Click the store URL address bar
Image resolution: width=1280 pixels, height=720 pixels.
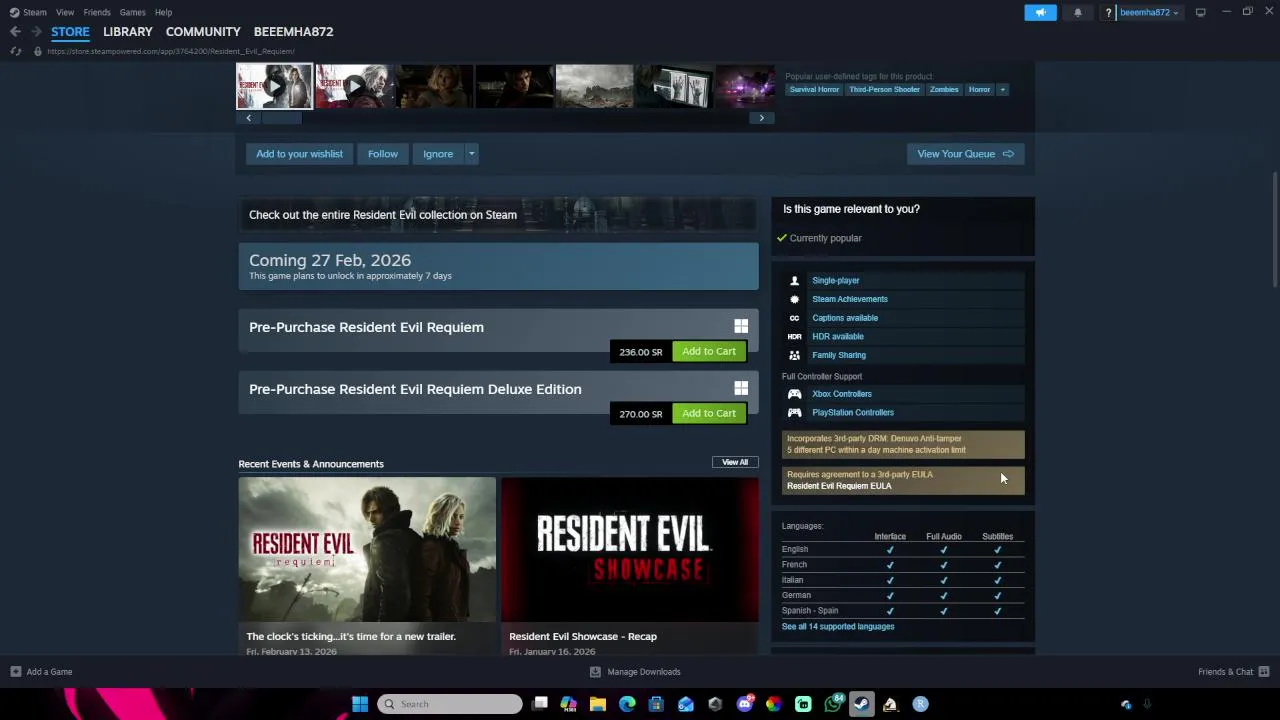(171, 51)
